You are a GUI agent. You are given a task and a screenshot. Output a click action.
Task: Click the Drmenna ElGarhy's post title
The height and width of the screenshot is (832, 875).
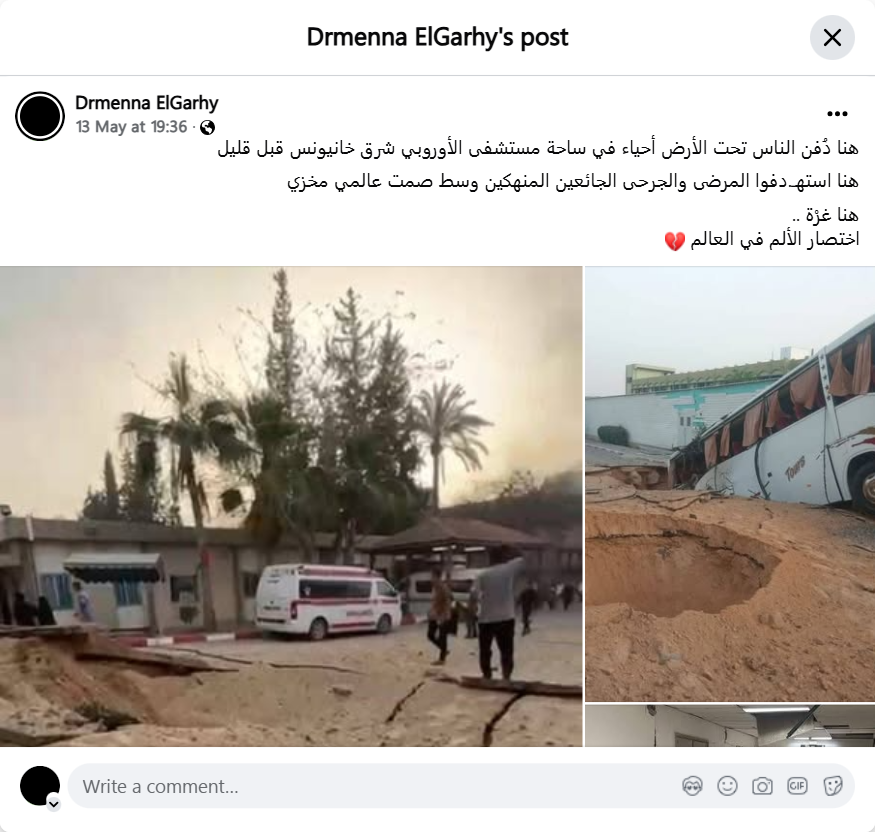(x=438, y=37)
